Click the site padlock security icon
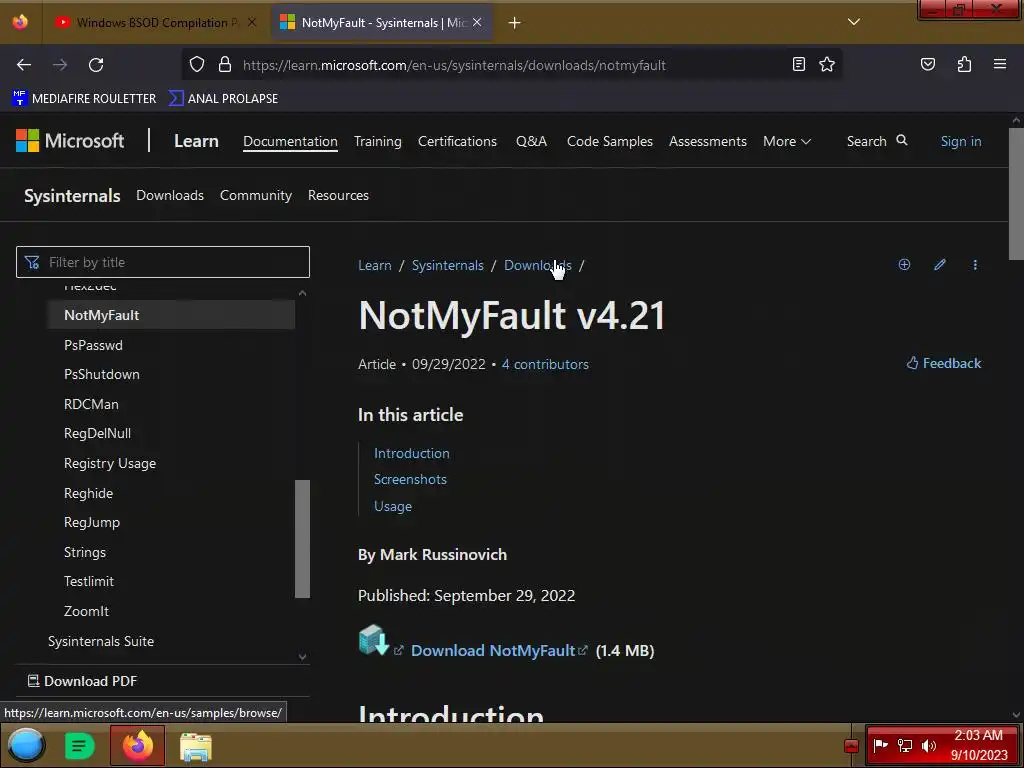Image resolution: width=1024 pixels, height=768 pixels. (x=225, y=65)
